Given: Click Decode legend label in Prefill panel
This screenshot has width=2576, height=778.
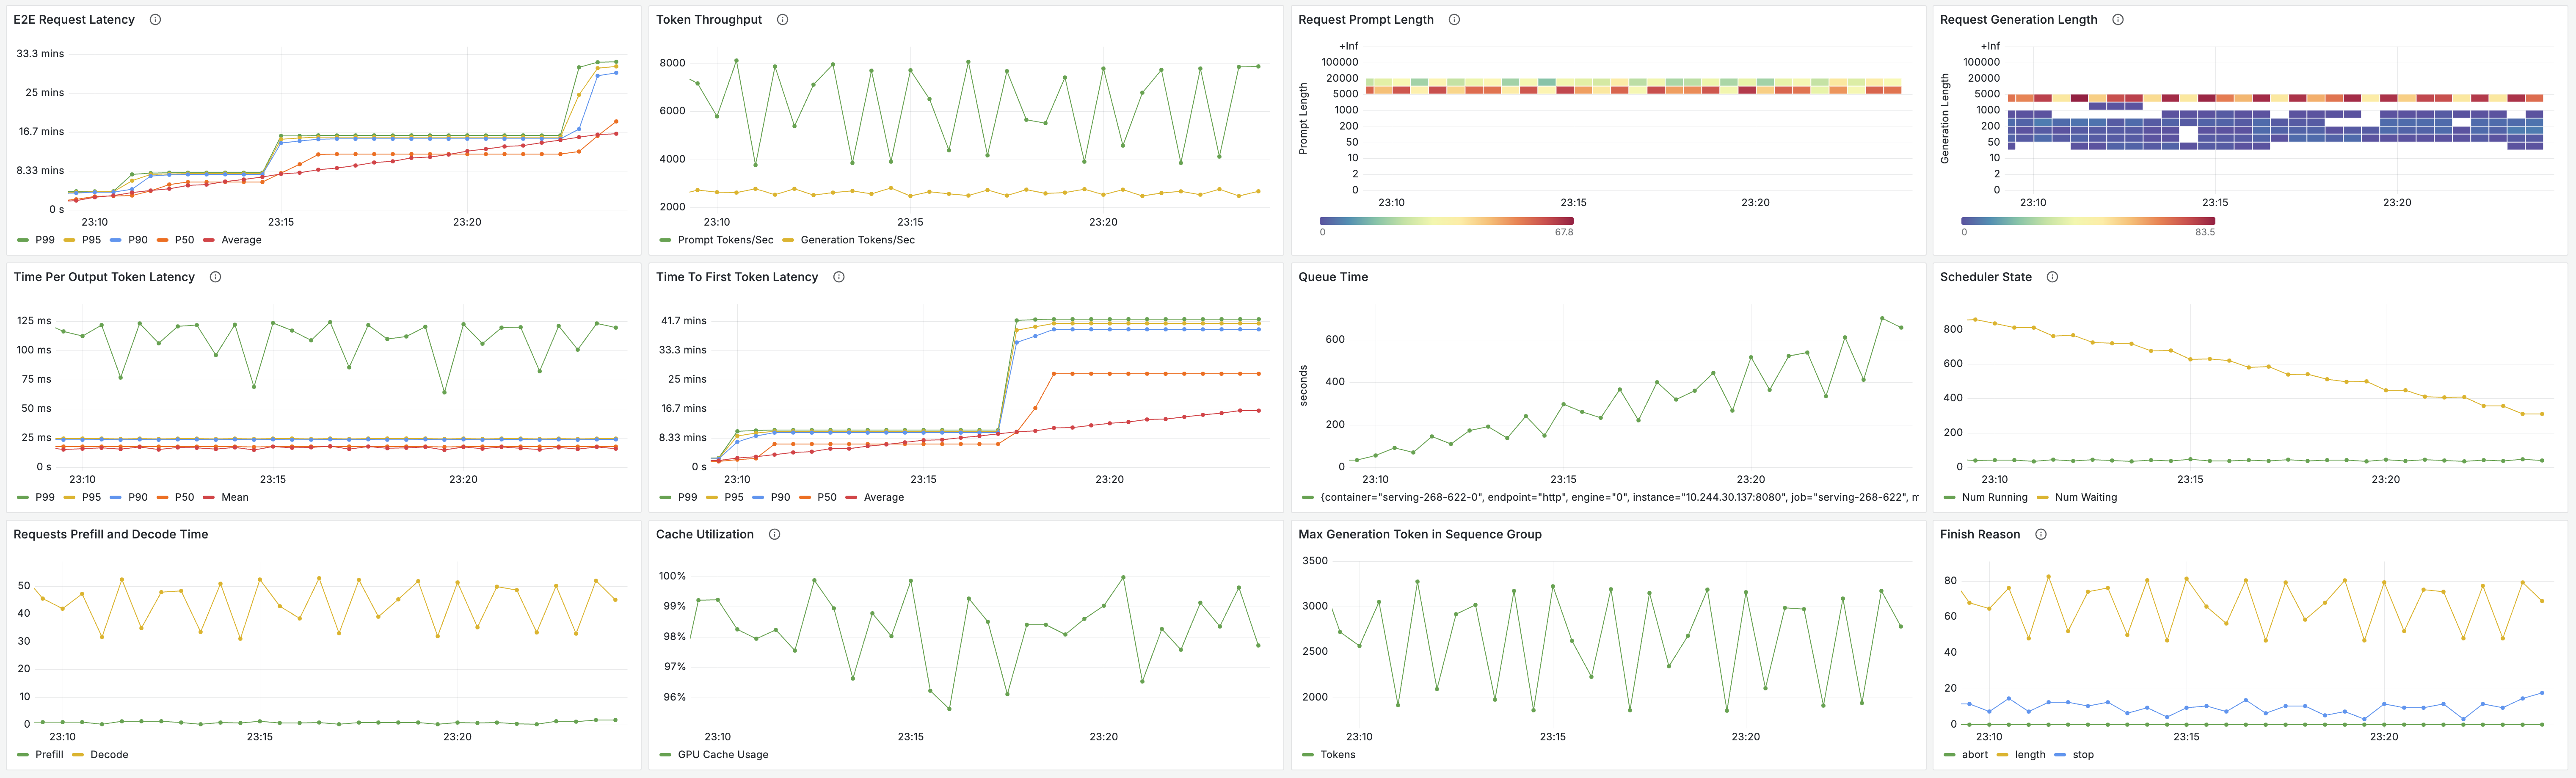Looking at the screenshot, I should click(109, 755).
